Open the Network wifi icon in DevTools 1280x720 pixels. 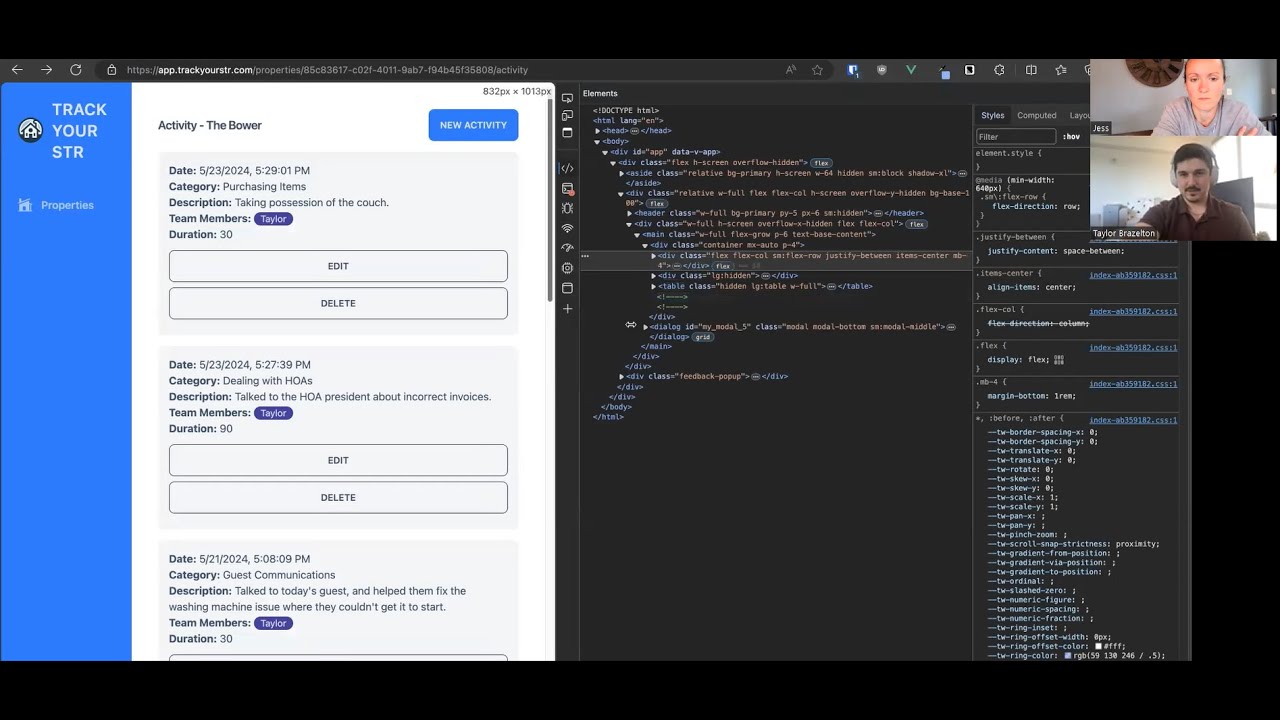(567, 228)
